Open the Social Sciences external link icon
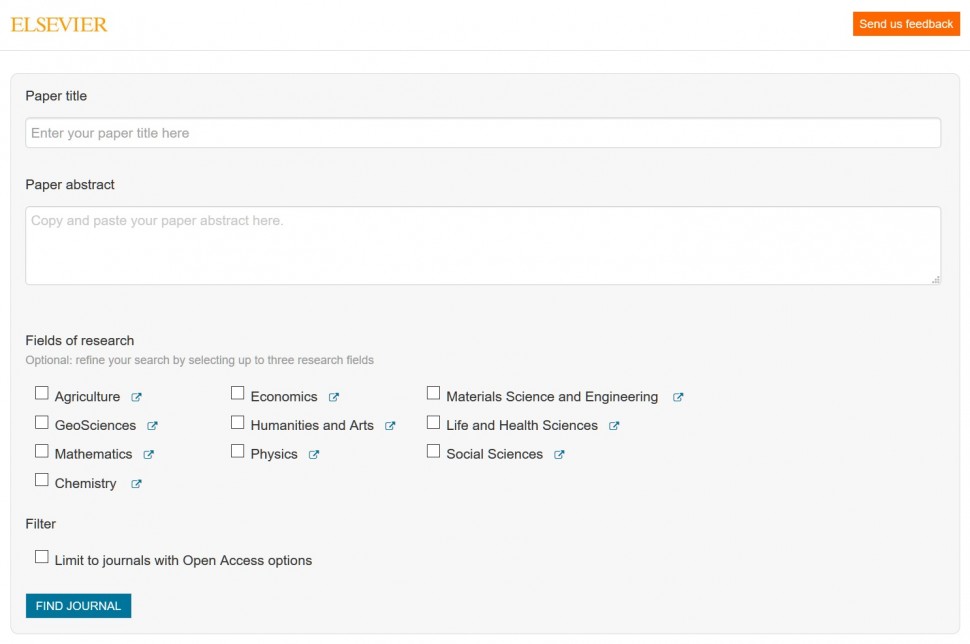 tap(558, 454)
